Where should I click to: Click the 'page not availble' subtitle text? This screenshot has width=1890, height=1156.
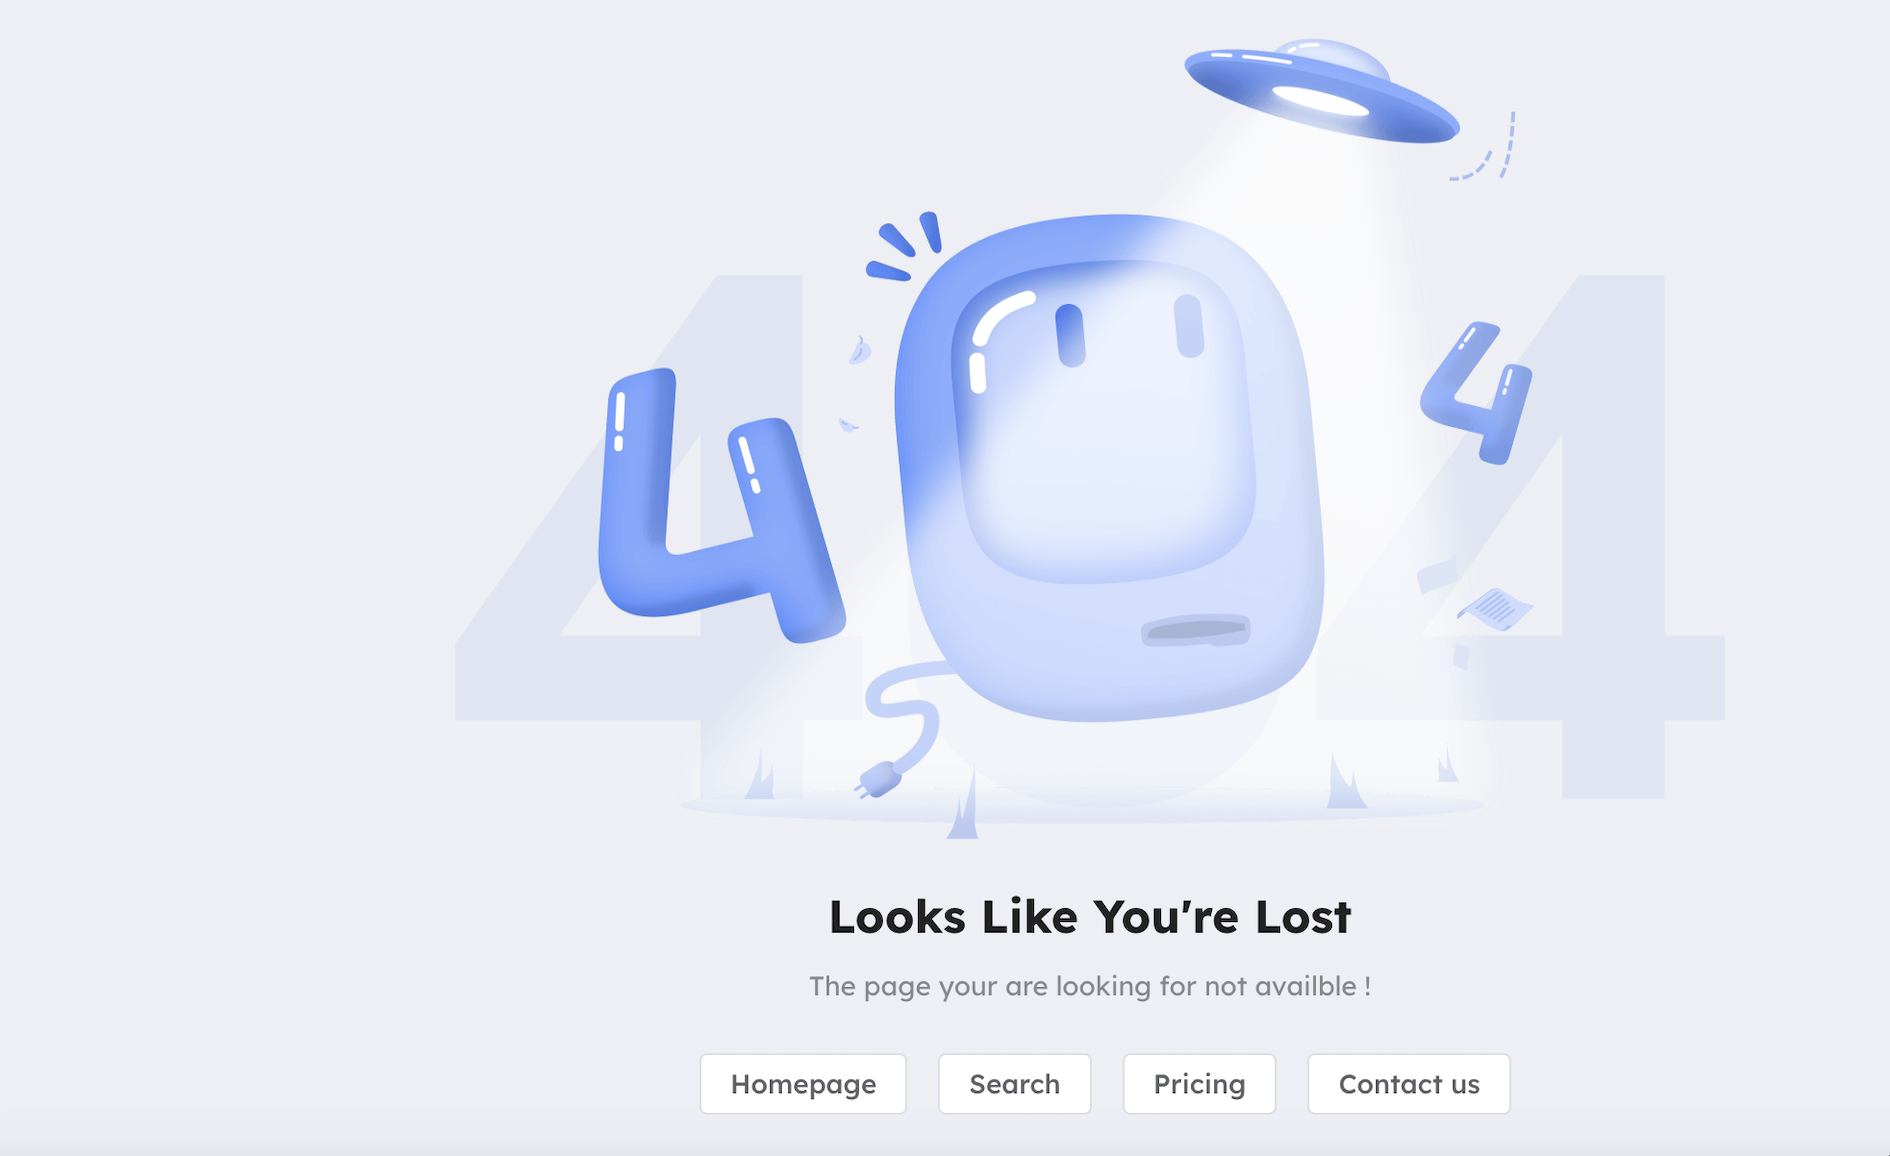1090,986
